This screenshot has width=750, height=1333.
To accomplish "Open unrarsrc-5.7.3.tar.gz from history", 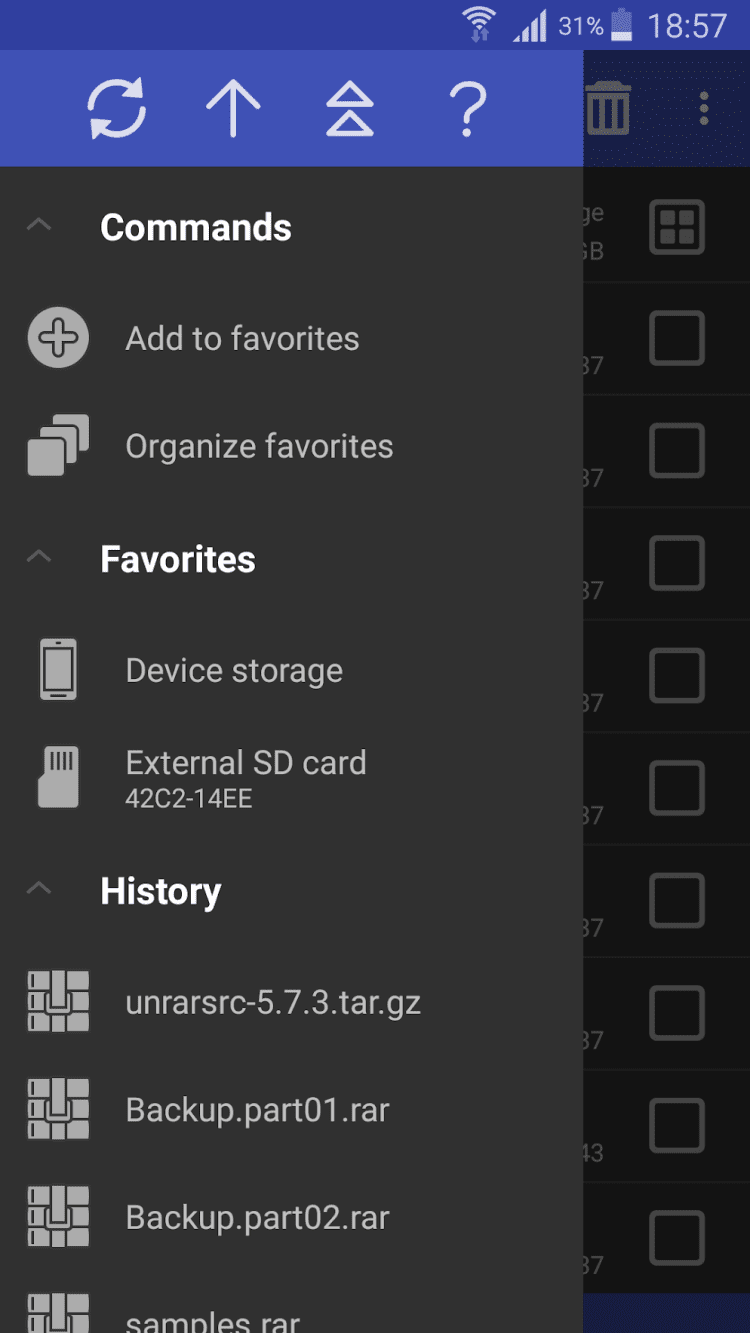I will 273,1002.
